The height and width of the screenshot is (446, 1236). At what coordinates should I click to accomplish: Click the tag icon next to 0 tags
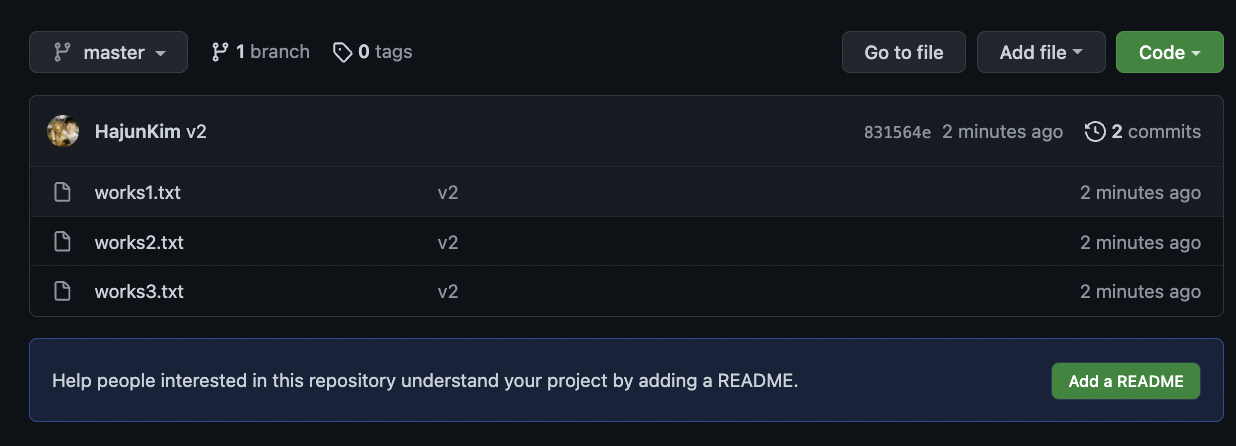343,52
